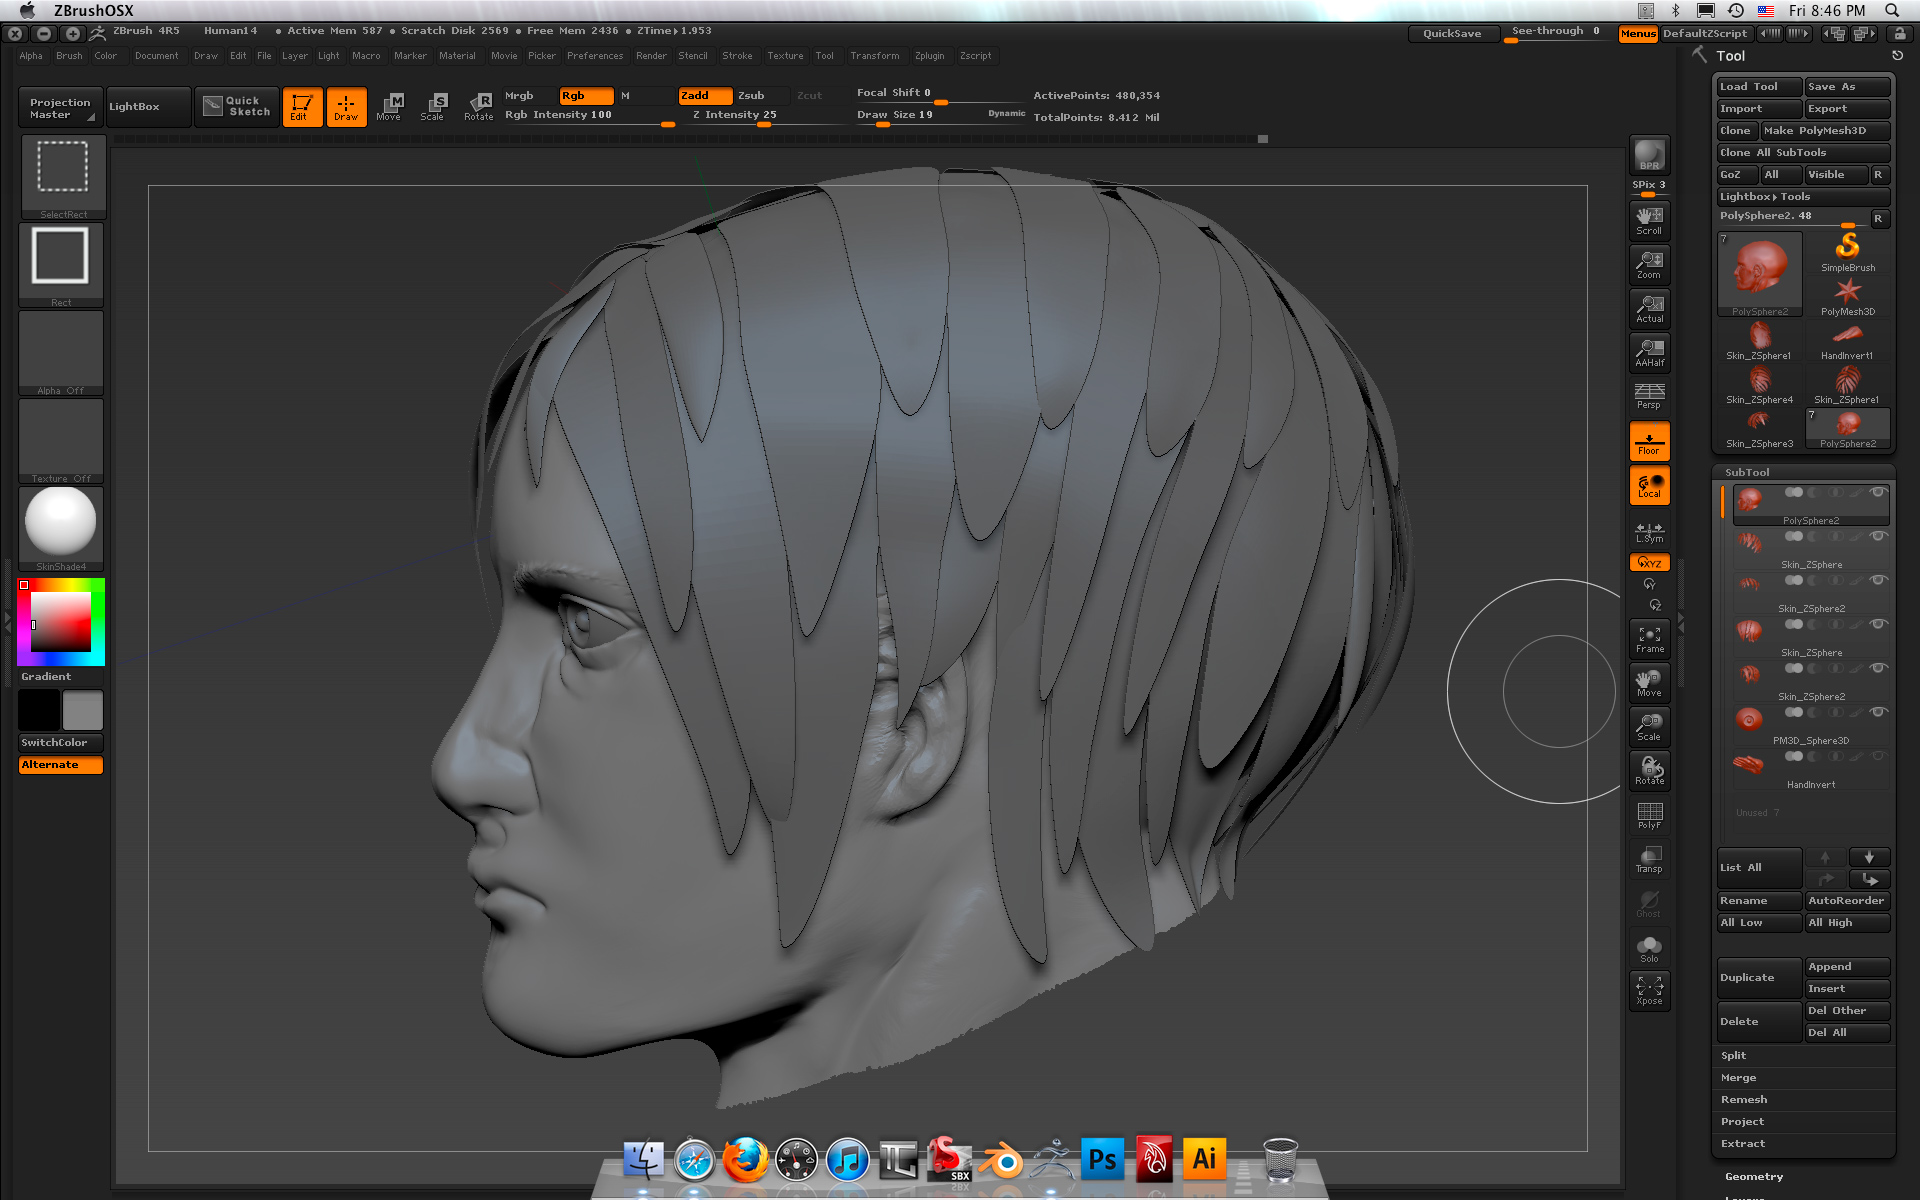Expand the Remesh section

tap(1744, 1100)
